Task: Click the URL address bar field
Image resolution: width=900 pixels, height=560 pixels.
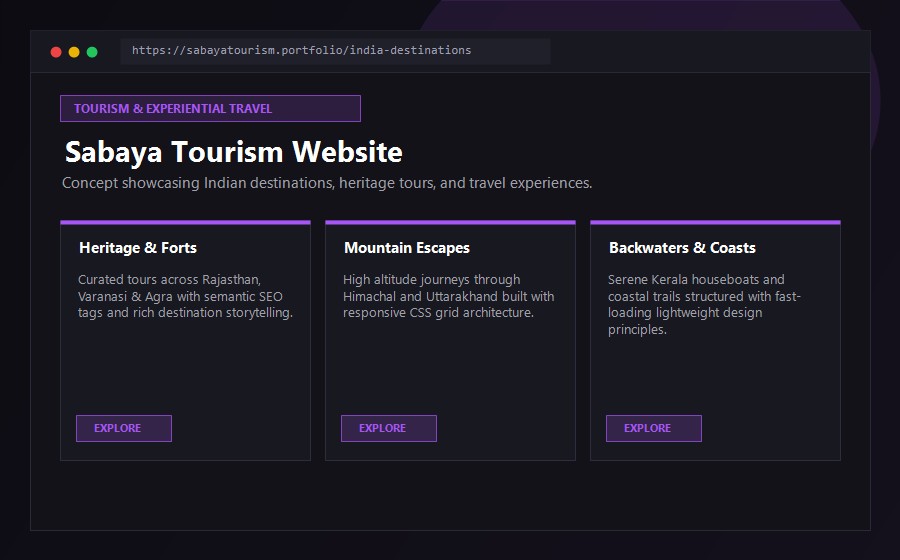Action: point(335,51)
